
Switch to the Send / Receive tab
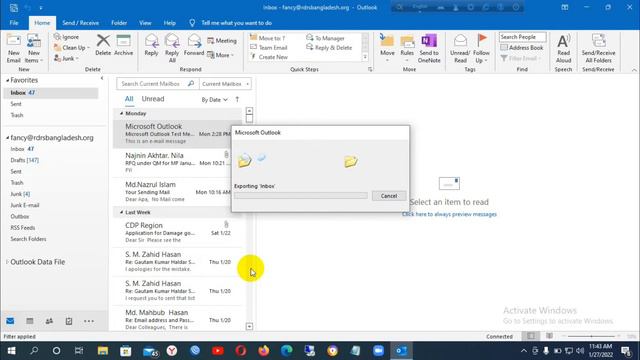tap(80, 23)
